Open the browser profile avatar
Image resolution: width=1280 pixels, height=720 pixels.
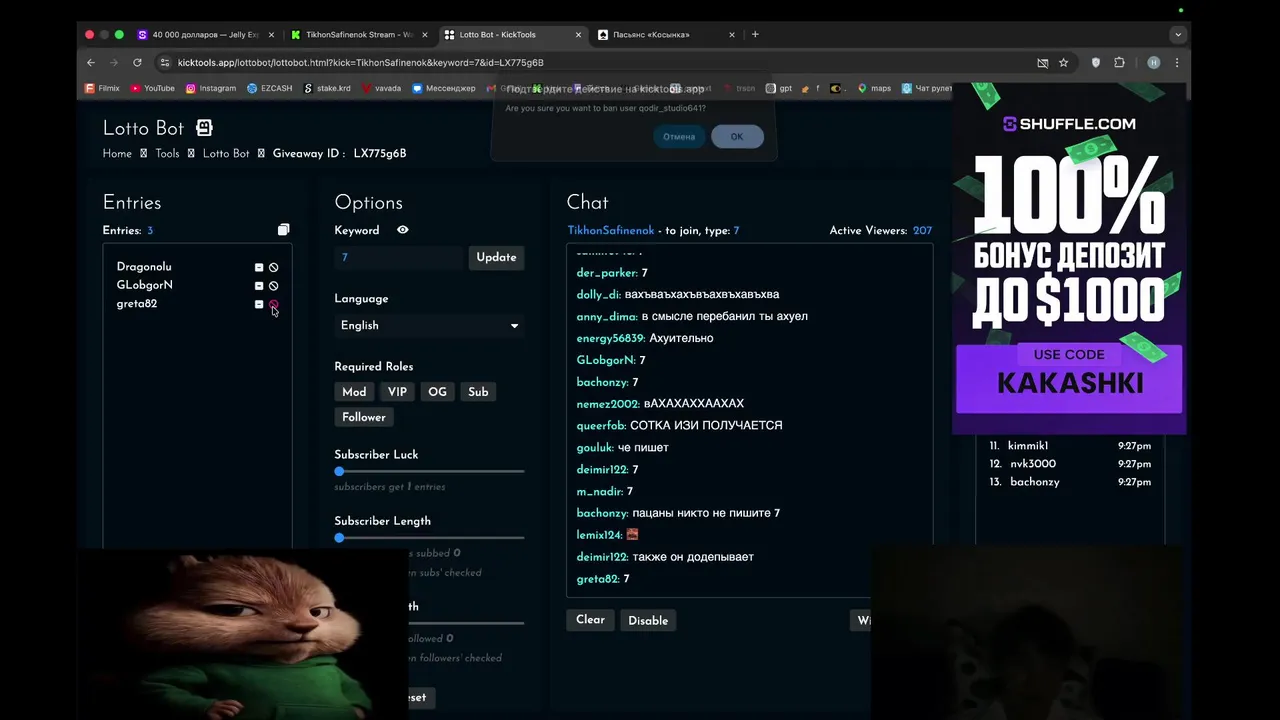coord(1153,62)
